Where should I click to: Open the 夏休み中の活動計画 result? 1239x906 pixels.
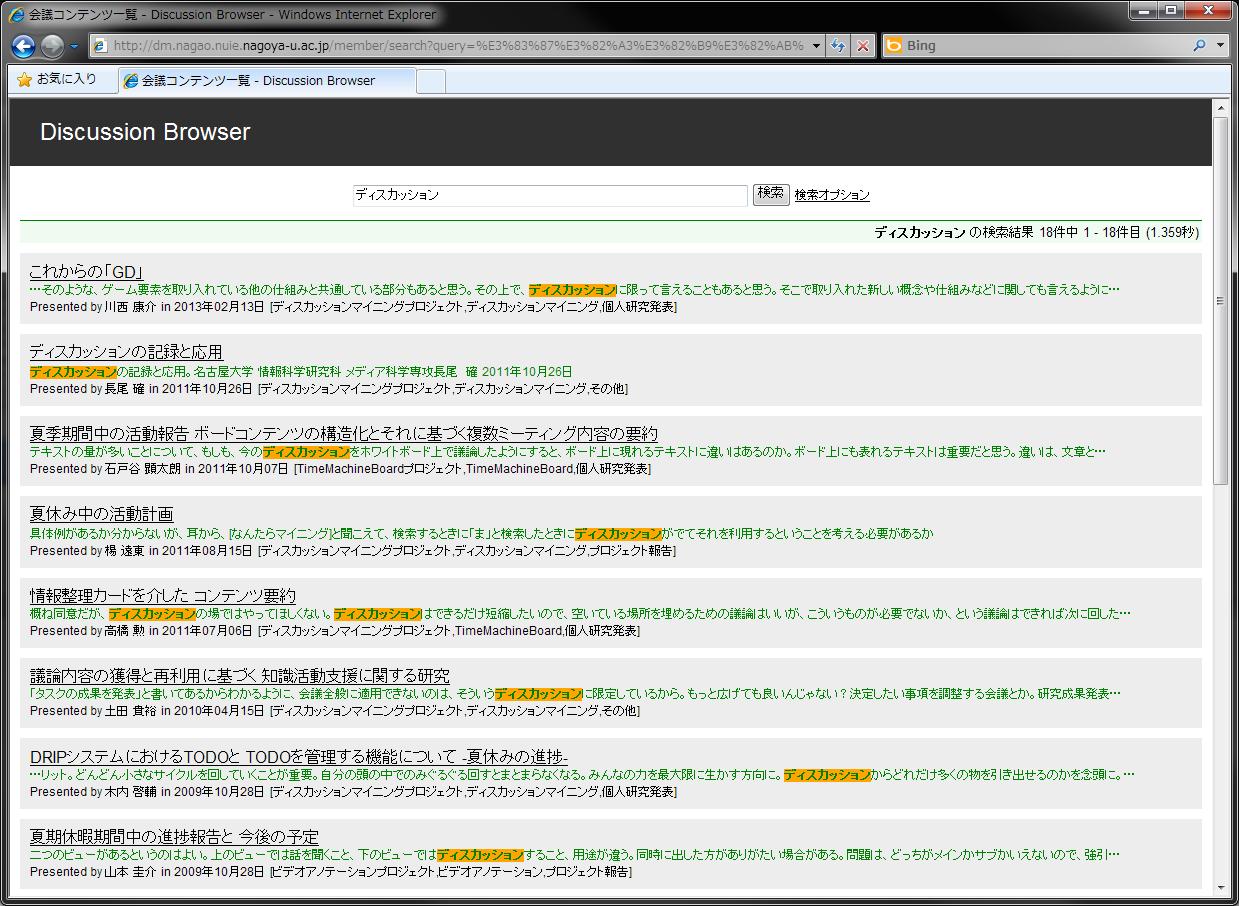point(101,514)
